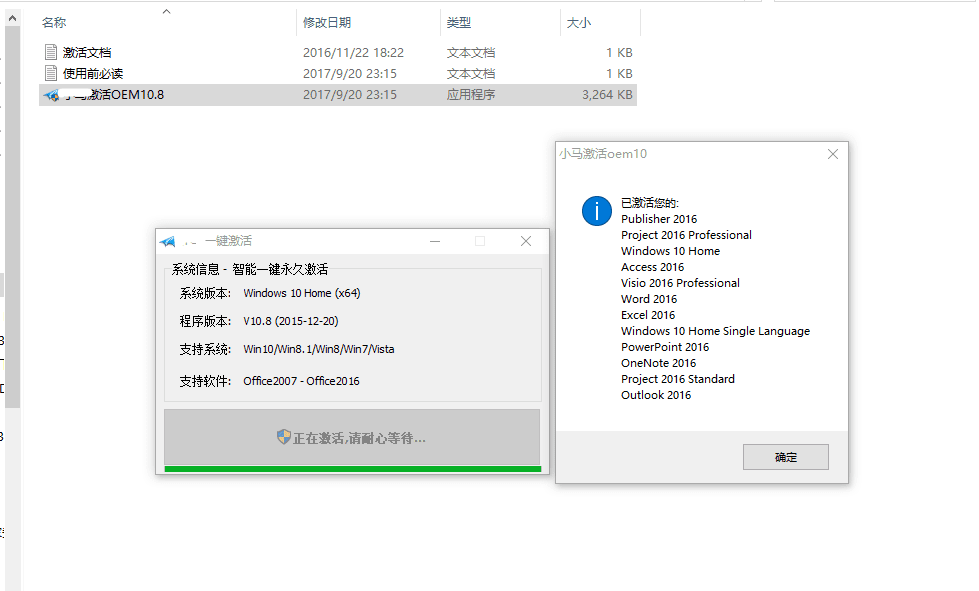Click Access 2016 in the list
The height and width of the screenshot is (591, 979).
(x=652, y=267)
